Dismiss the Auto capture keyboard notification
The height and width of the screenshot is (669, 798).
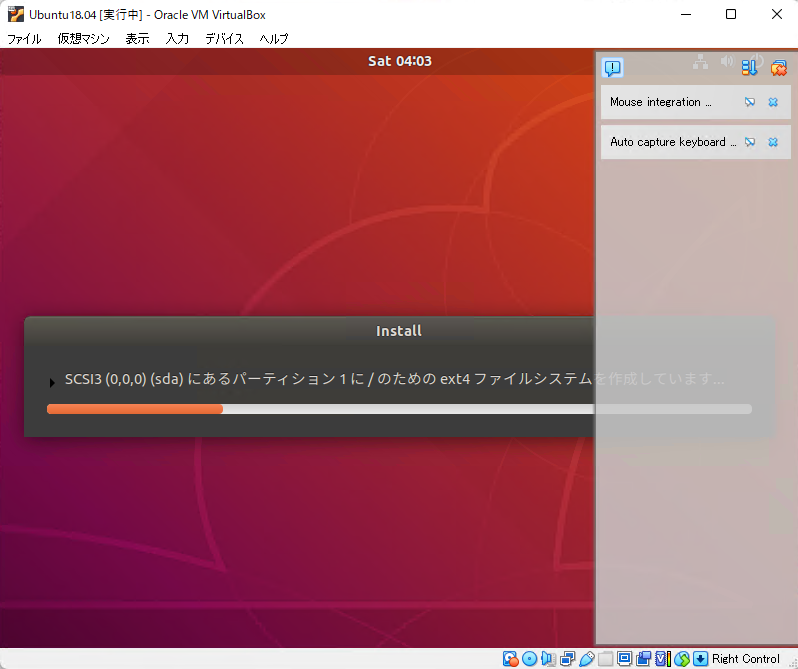pos(773,142)
